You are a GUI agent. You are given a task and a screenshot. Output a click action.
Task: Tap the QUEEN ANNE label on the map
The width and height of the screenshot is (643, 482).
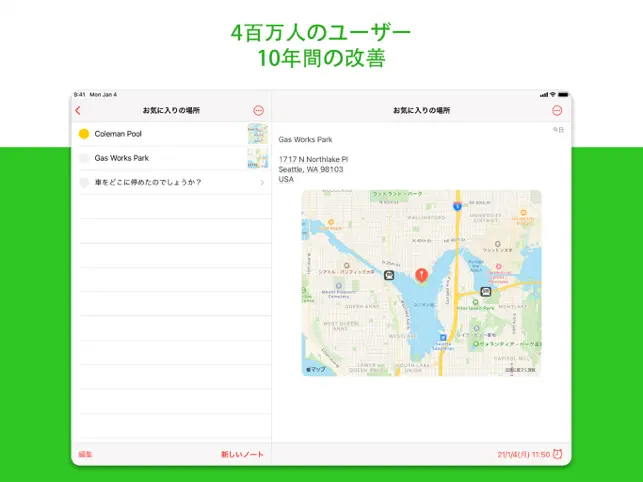[x=362, y=306]
